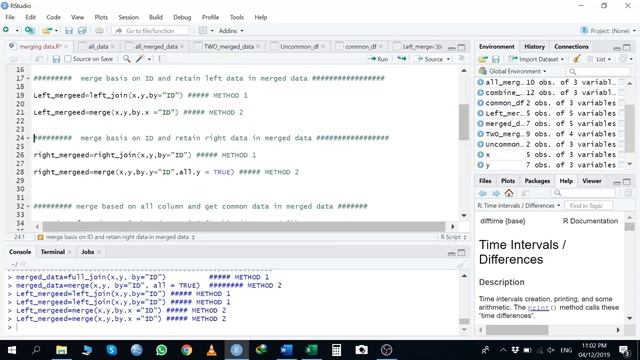Show more editor tabs chevron

coord(439,47)
